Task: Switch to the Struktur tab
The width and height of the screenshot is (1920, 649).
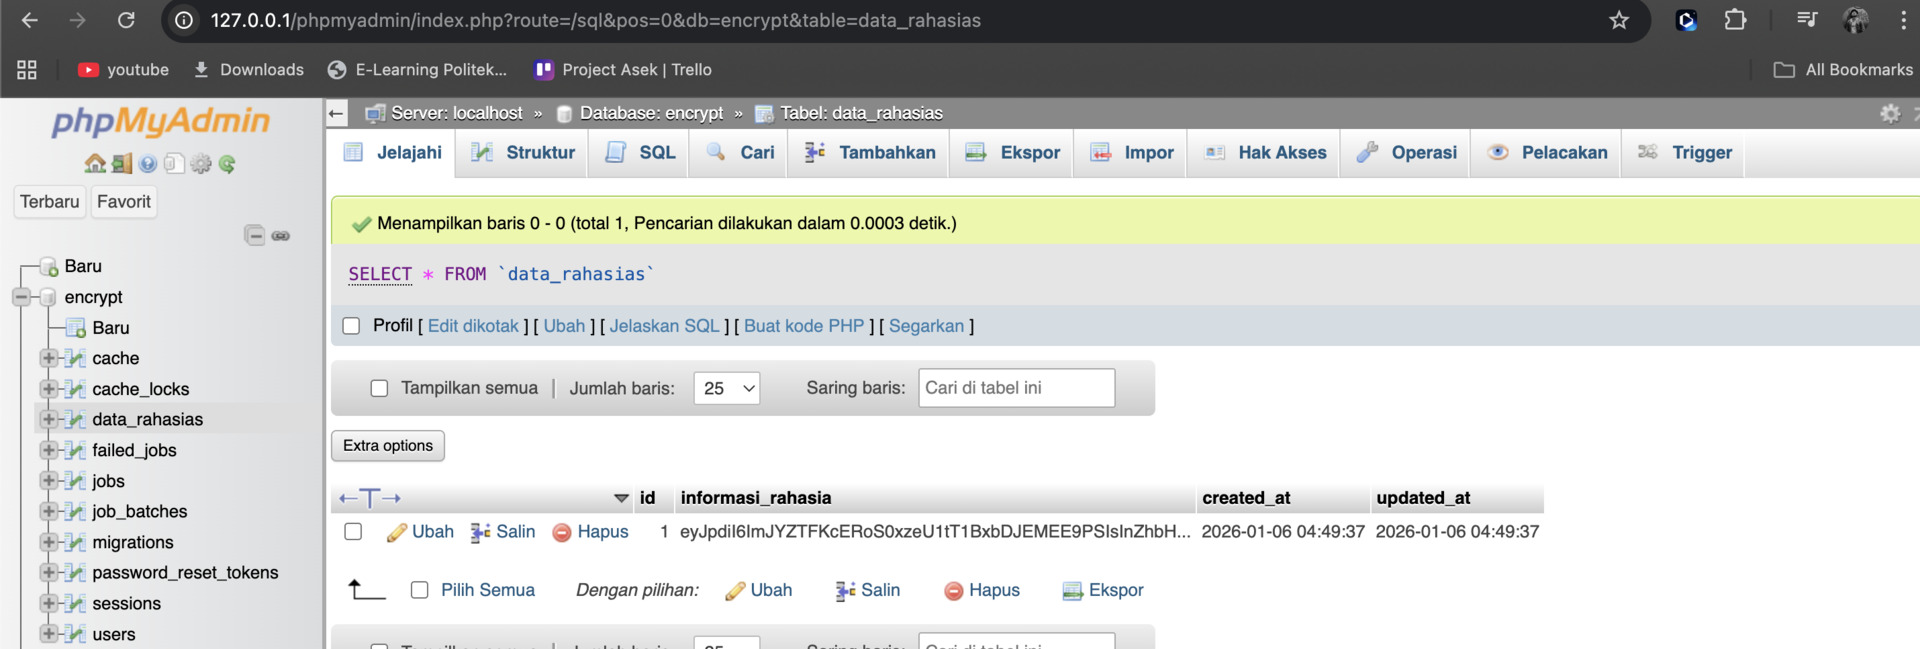Action: click(x=524, y=153)
